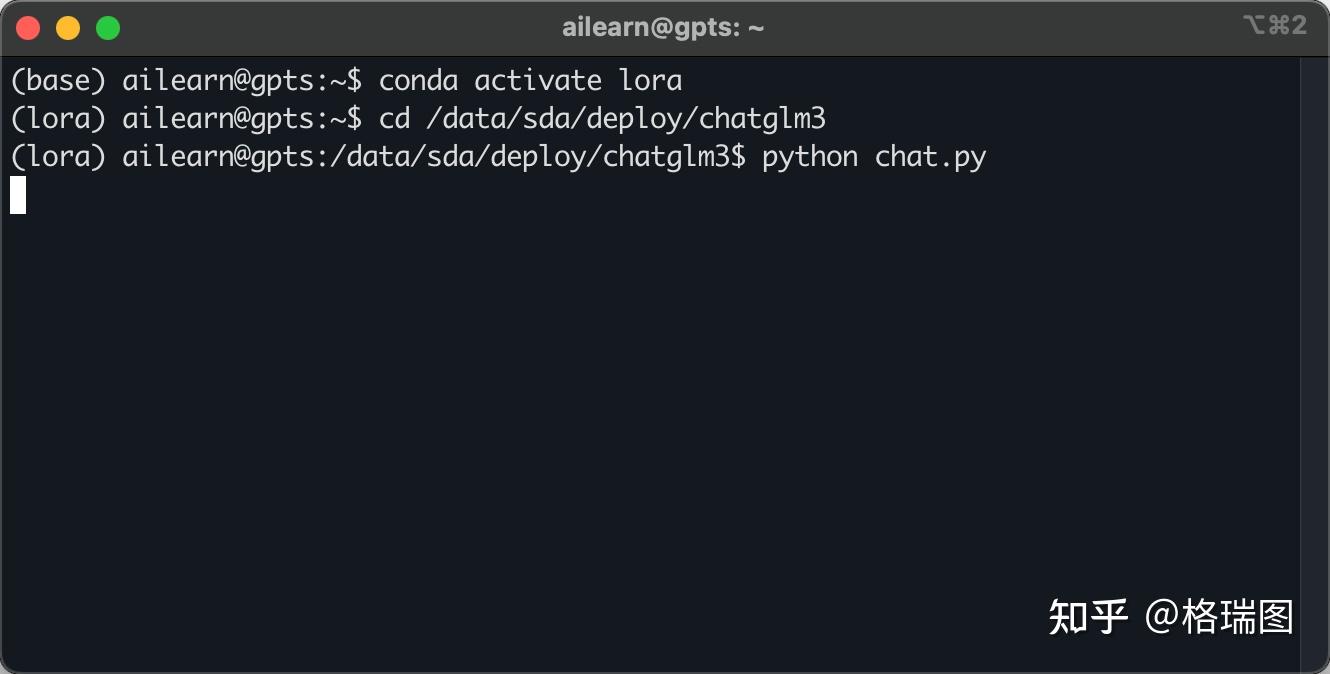
Task: Click the yellow minimize window button
Action: (x=68, y=28)
